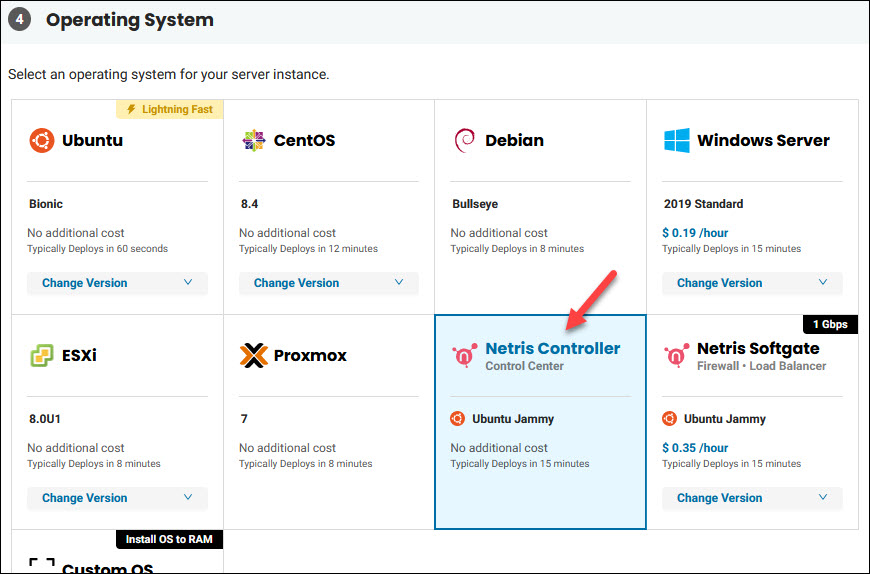Viewport: 870px width, 574px height.
Task: Click the Ubuntu logo icon
Action: point(42,140)
